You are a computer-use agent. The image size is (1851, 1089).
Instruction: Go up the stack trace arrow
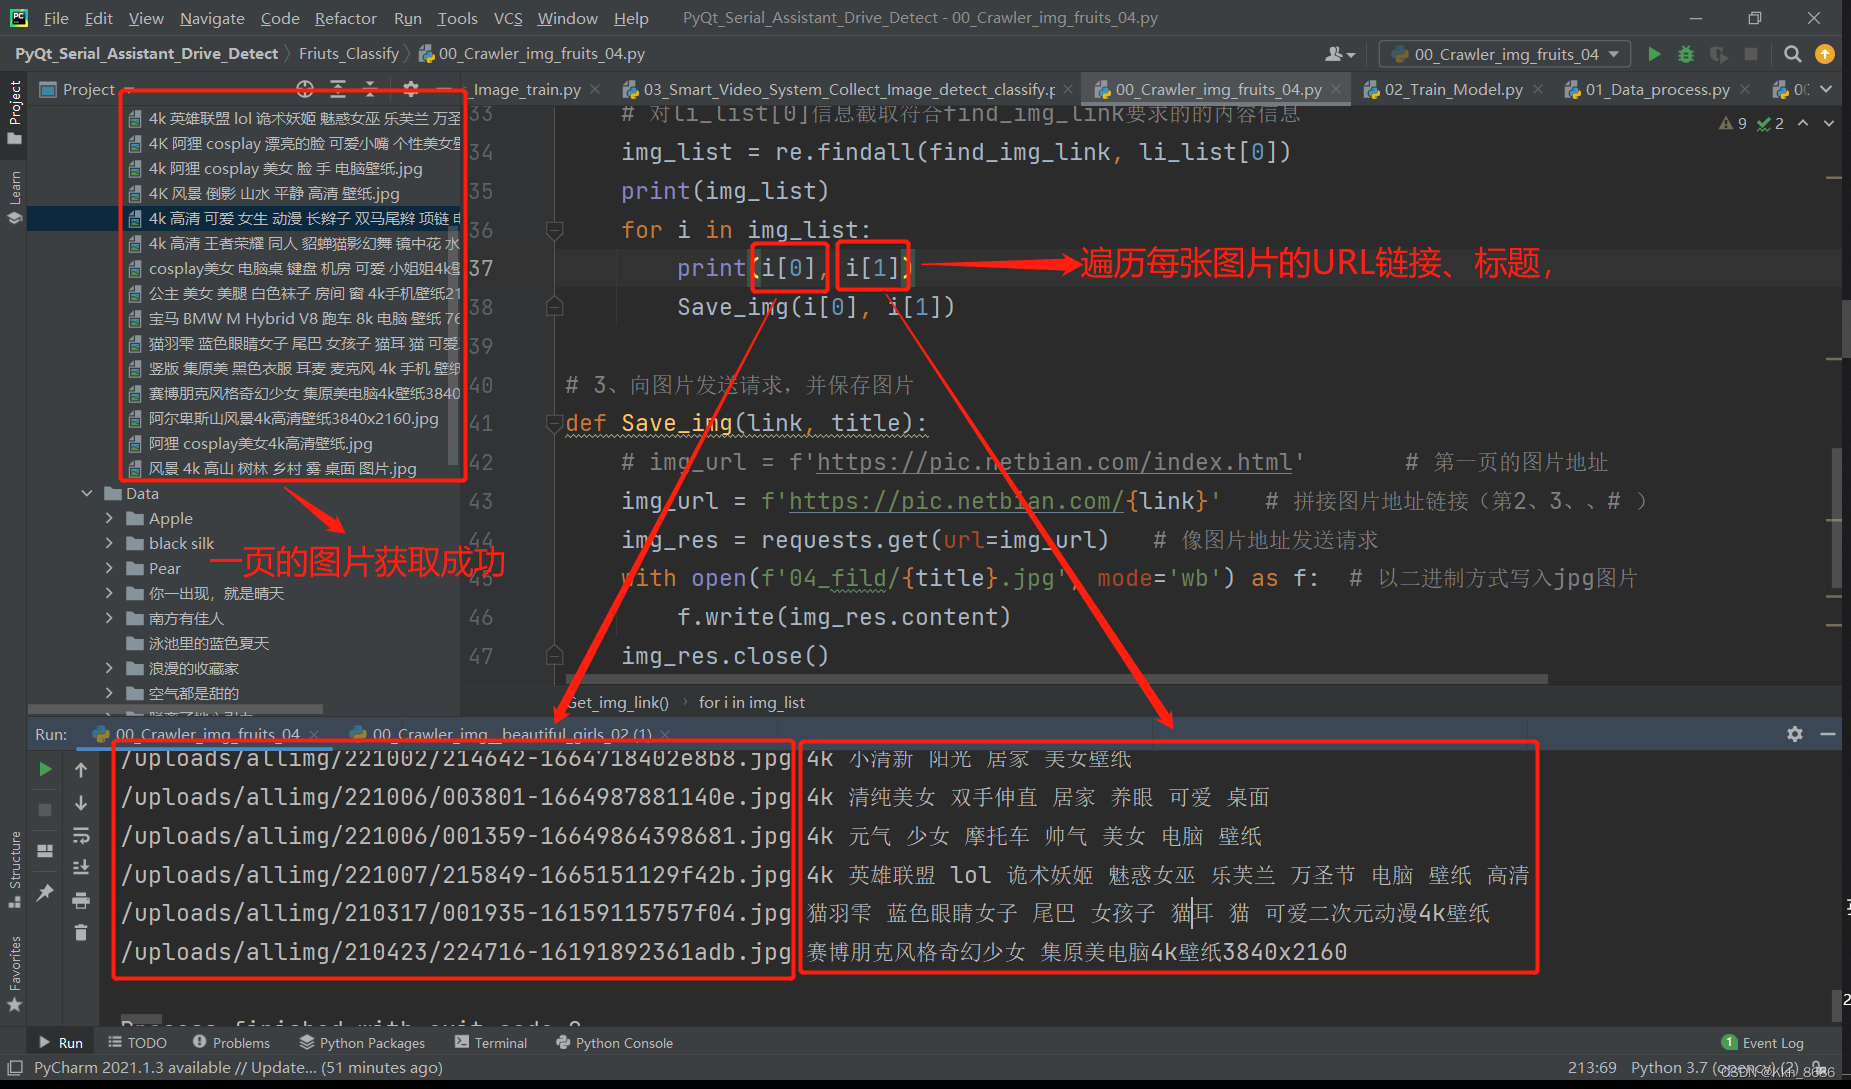pyautogui.click(x=81, y=769)
